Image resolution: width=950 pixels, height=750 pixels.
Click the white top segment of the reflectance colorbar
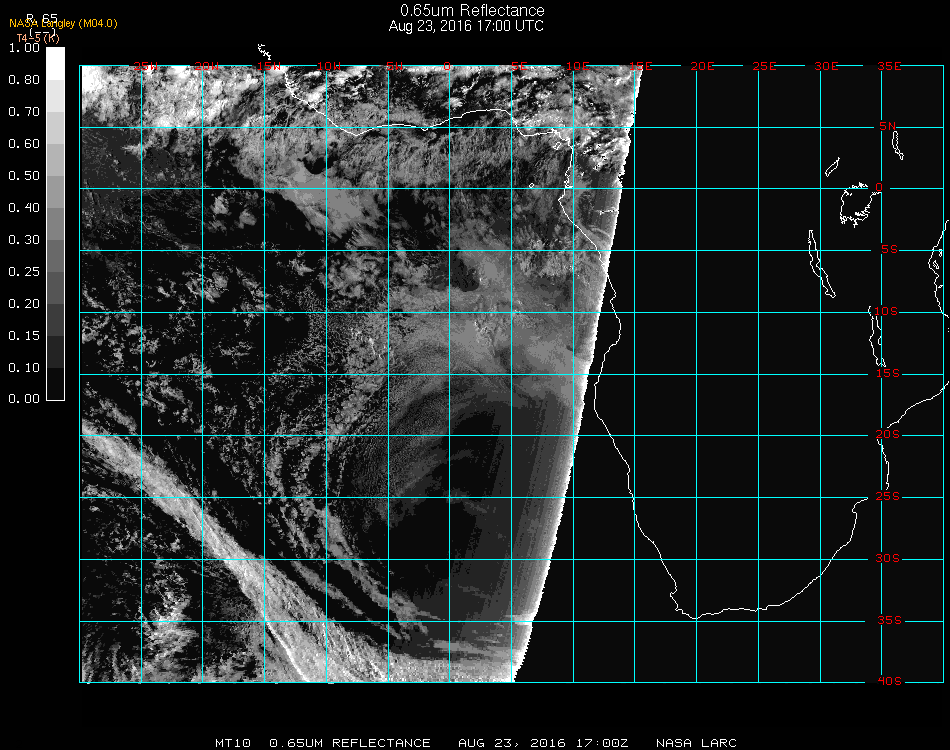click(55, 63)
